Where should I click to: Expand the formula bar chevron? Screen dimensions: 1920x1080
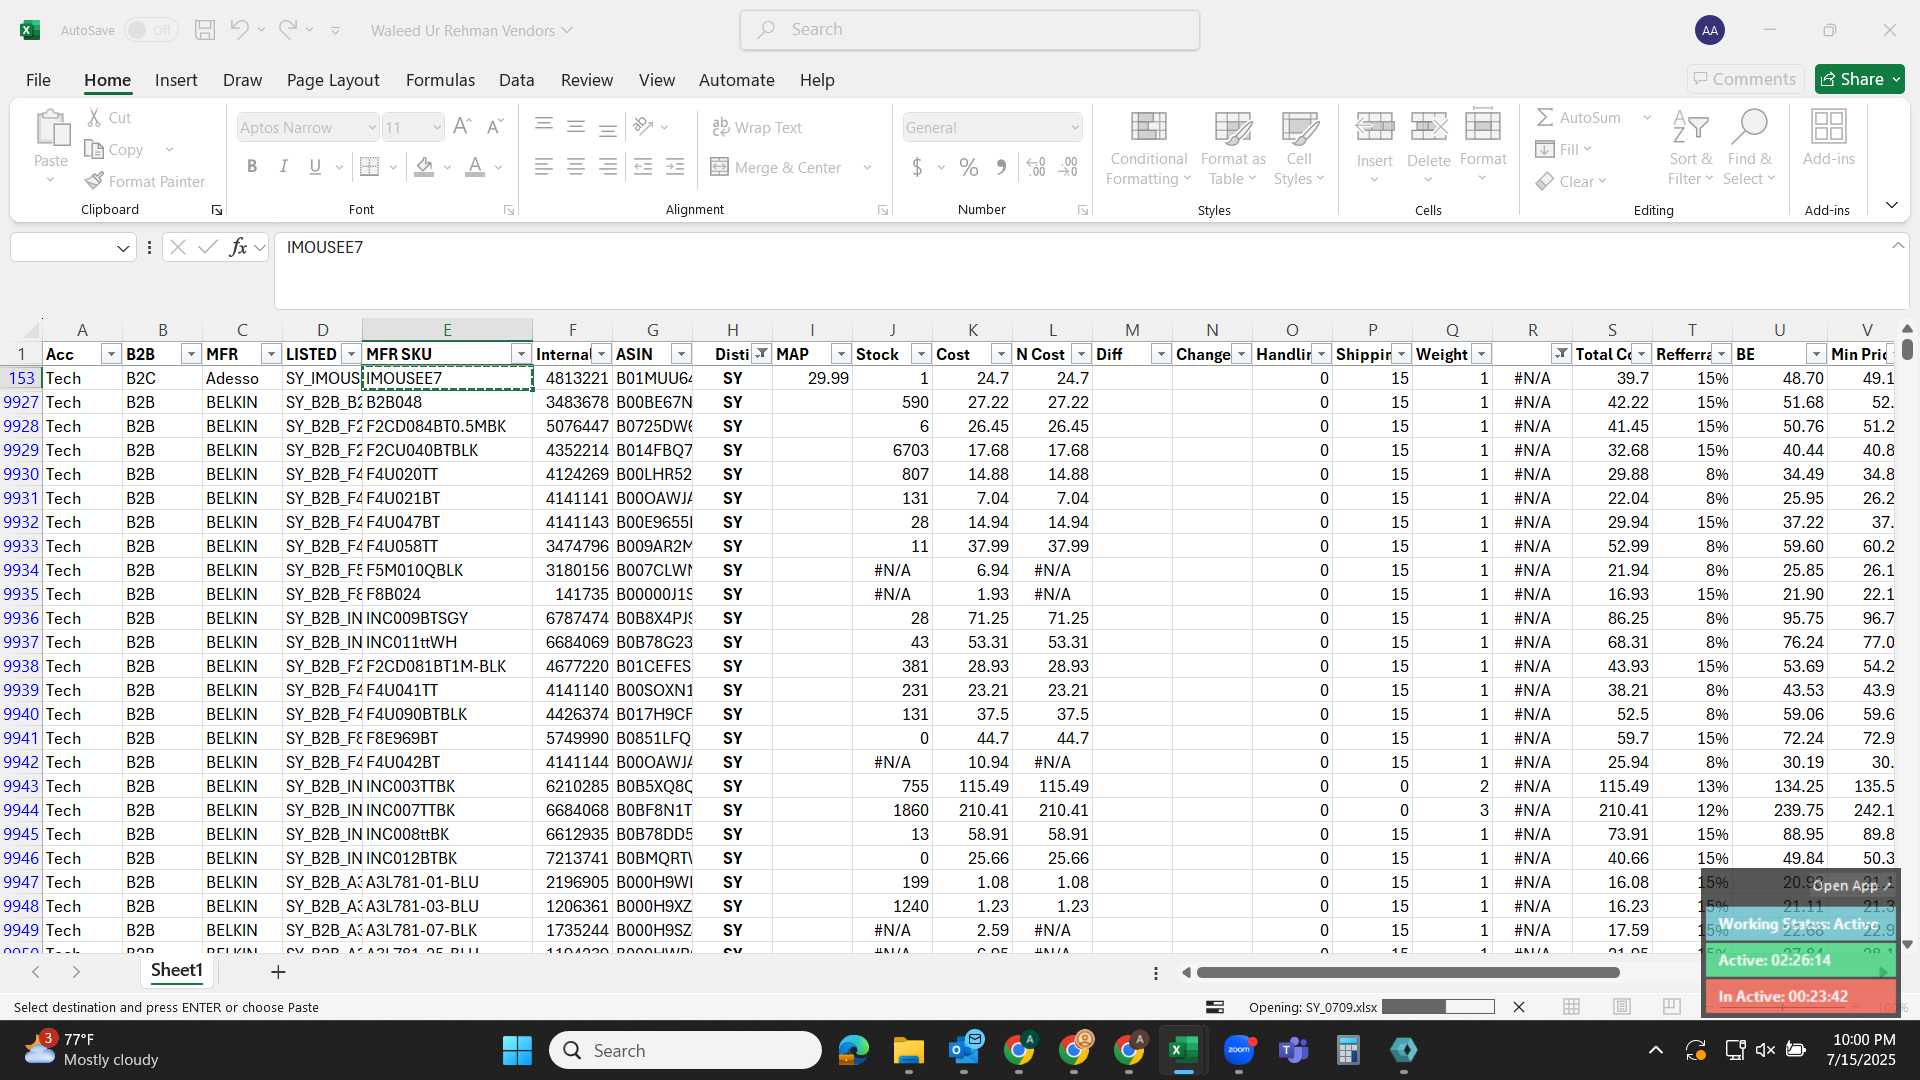click(x=1897, y=246)
